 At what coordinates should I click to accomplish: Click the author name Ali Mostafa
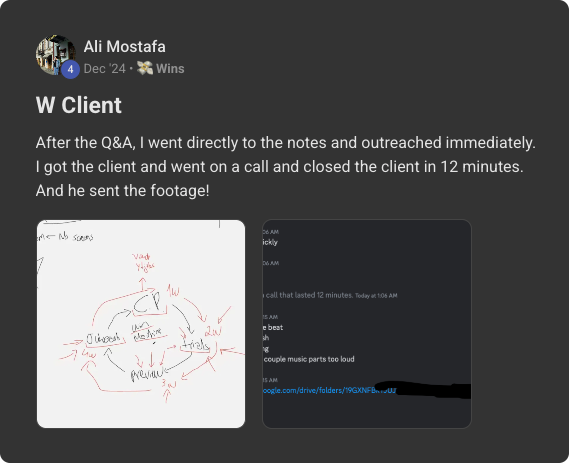tap(124, 46)
